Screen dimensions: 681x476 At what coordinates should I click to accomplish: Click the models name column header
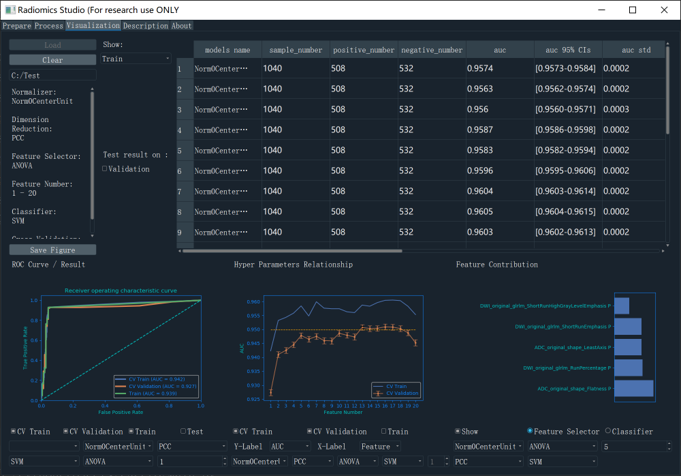(x=228, y=50)
